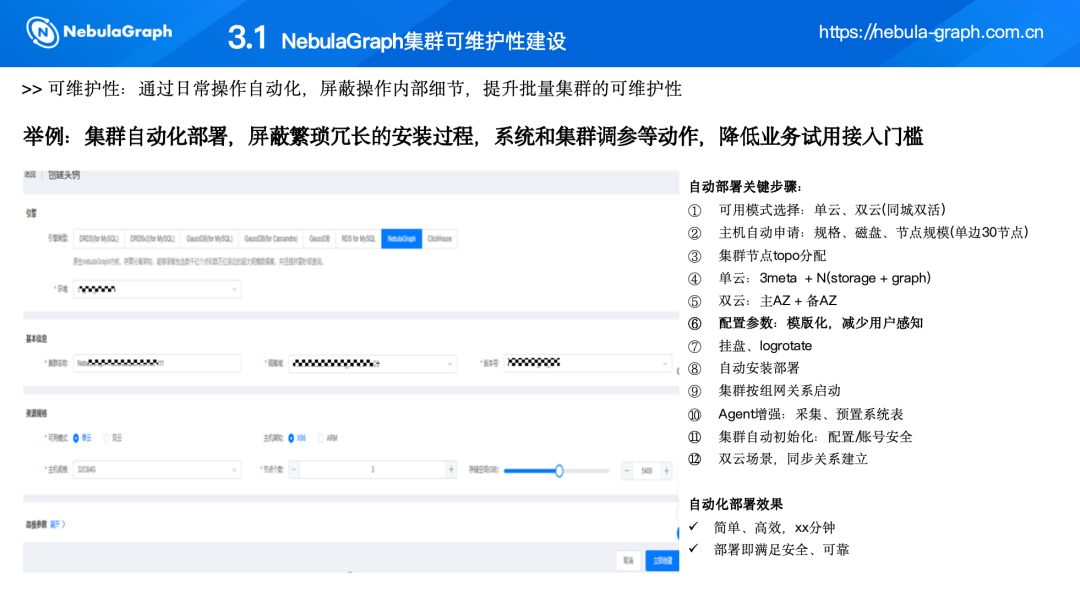Click the NebulaGraph logo icon
Image resolution: width=1080 pixels, height=609 pixels.
coord(43,32)
